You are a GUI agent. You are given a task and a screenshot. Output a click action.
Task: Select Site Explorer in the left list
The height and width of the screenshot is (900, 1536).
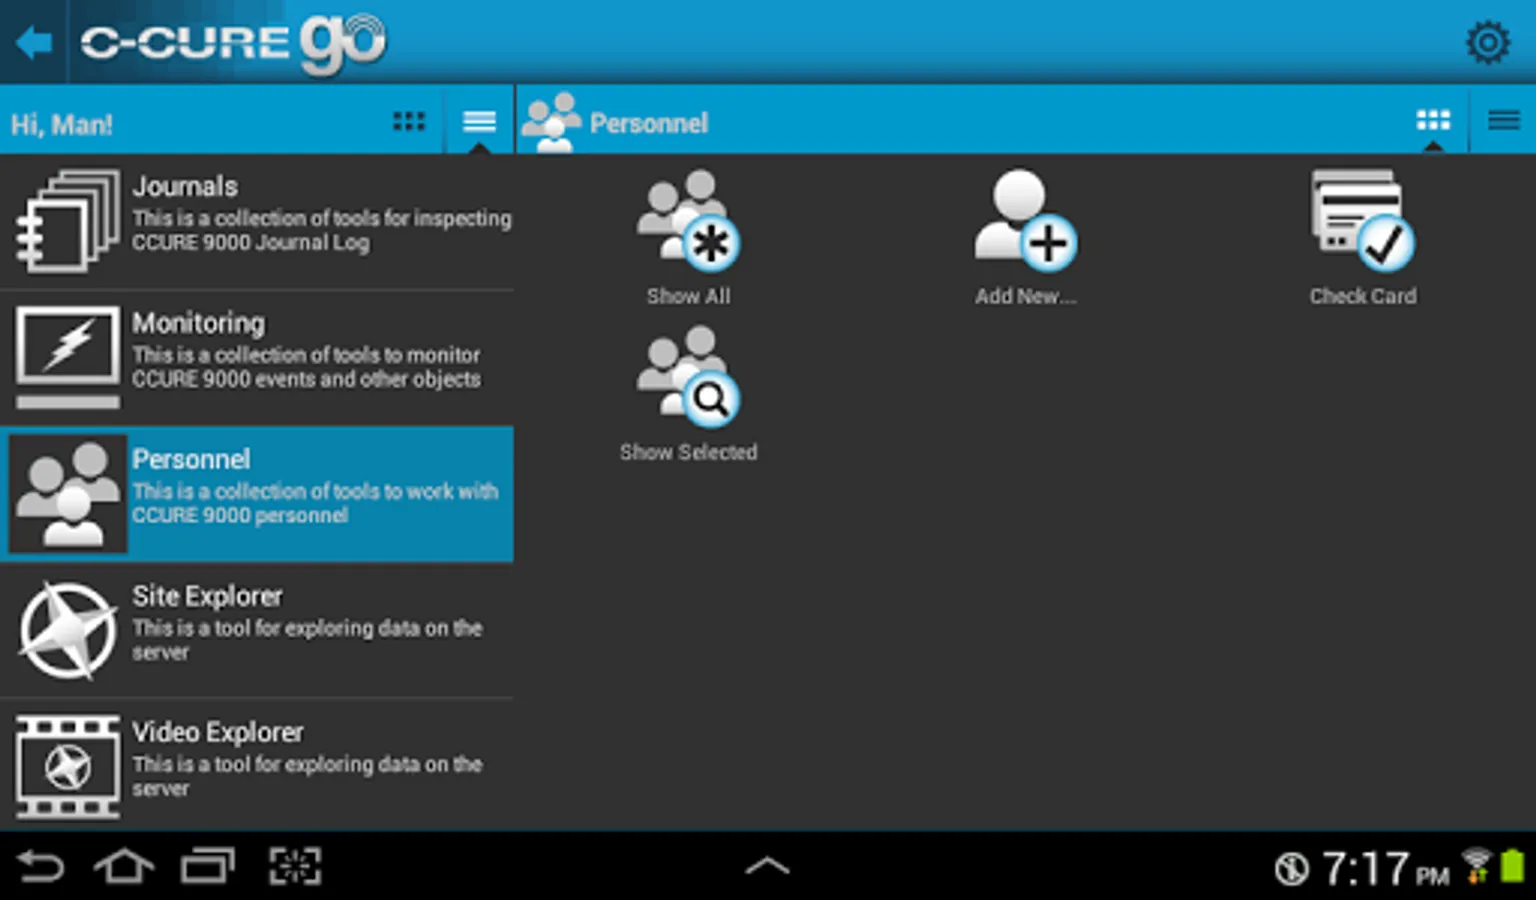pyautogui.click(x=257, y=630)
